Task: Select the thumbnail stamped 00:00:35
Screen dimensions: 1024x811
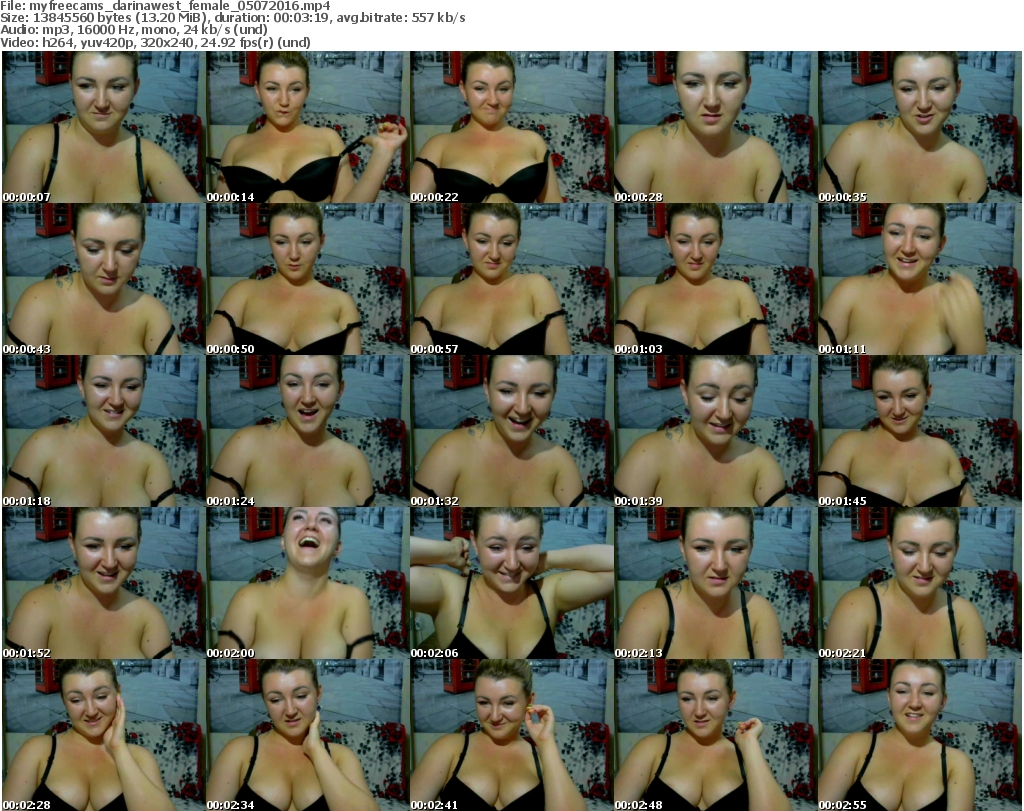Action: tap(920, 127)
